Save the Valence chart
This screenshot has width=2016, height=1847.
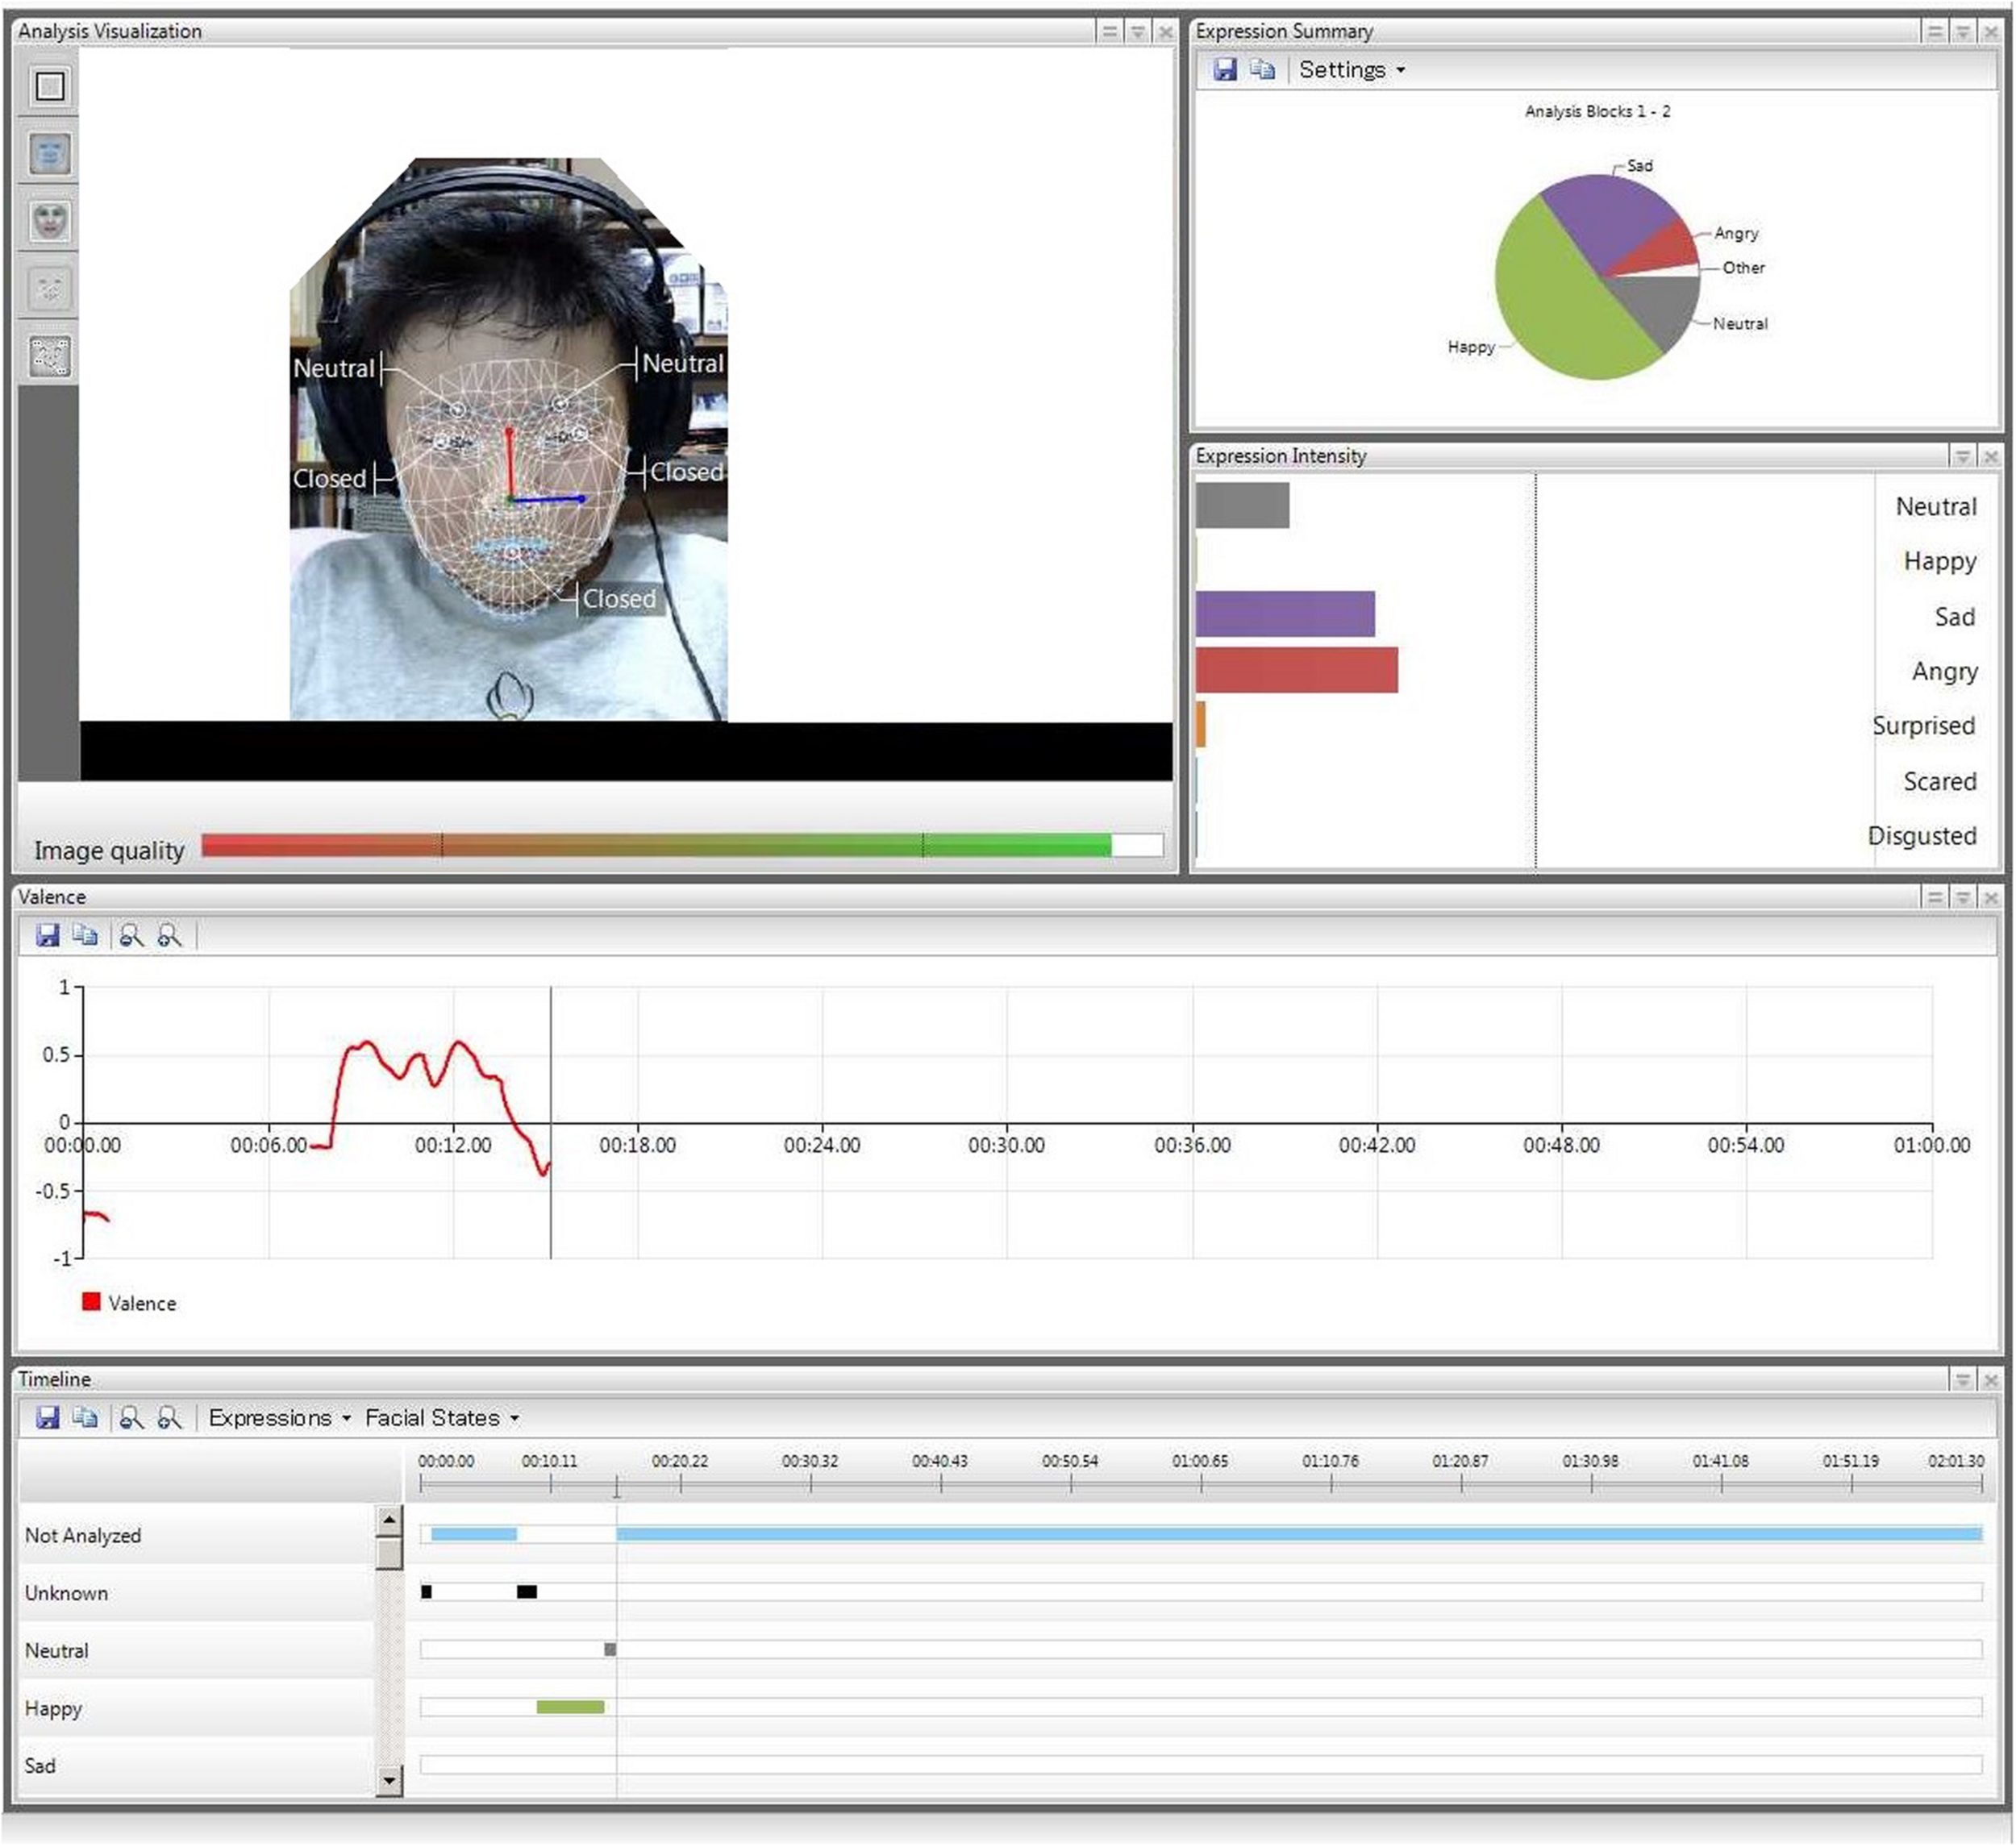click(47, 935)
